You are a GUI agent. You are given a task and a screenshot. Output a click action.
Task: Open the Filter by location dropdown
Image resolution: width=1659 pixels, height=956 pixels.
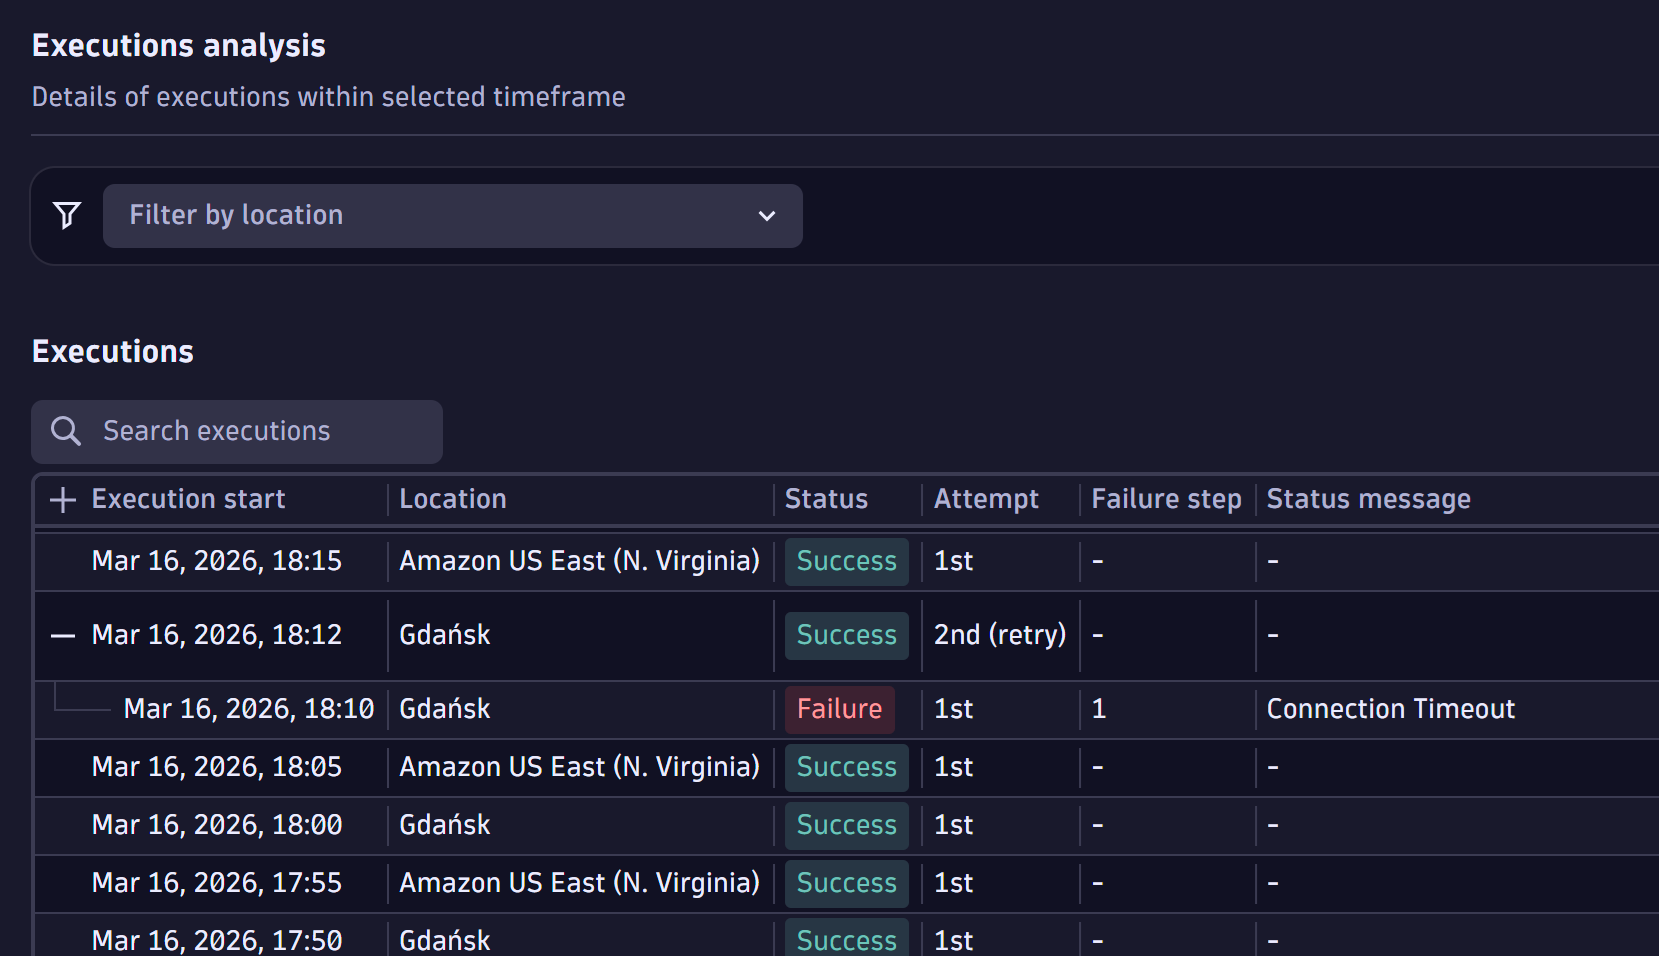tap(452, 215)
